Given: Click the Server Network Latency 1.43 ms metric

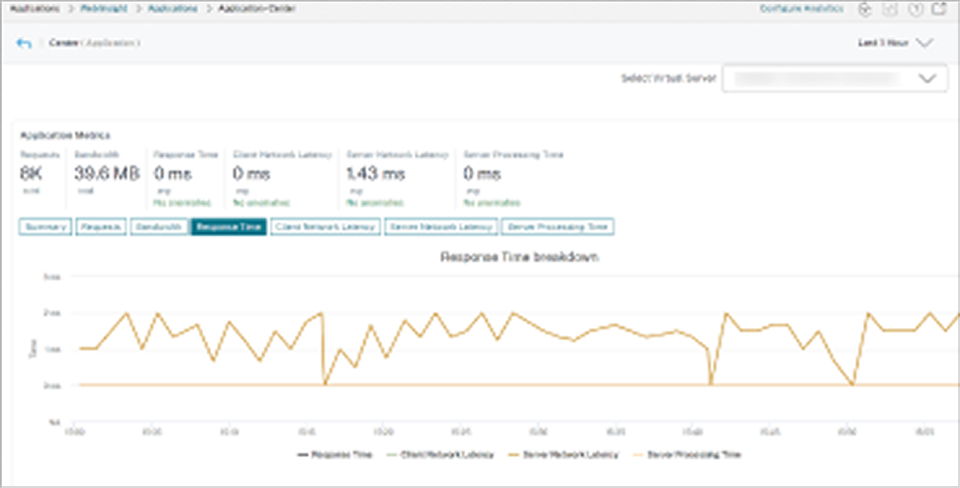Looking at the screenshot, I should pyautogui.click(x=377, y=174).
